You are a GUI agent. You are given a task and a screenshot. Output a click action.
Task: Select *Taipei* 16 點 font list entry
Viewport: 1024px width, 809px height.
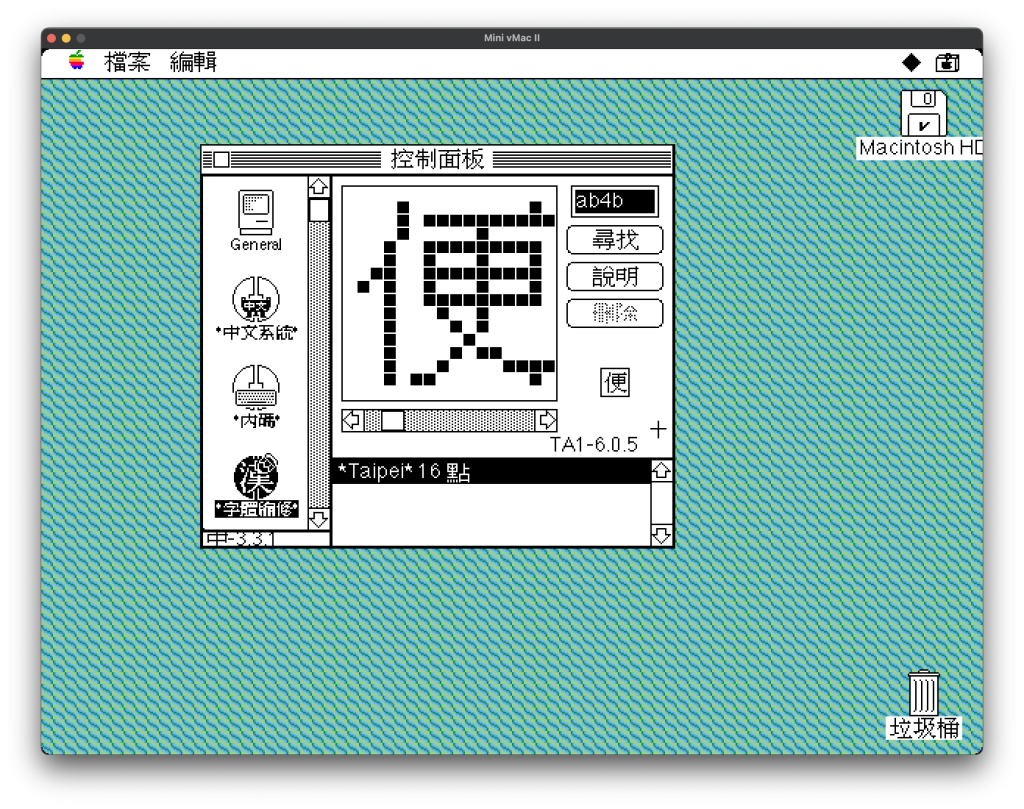point(490,472)
